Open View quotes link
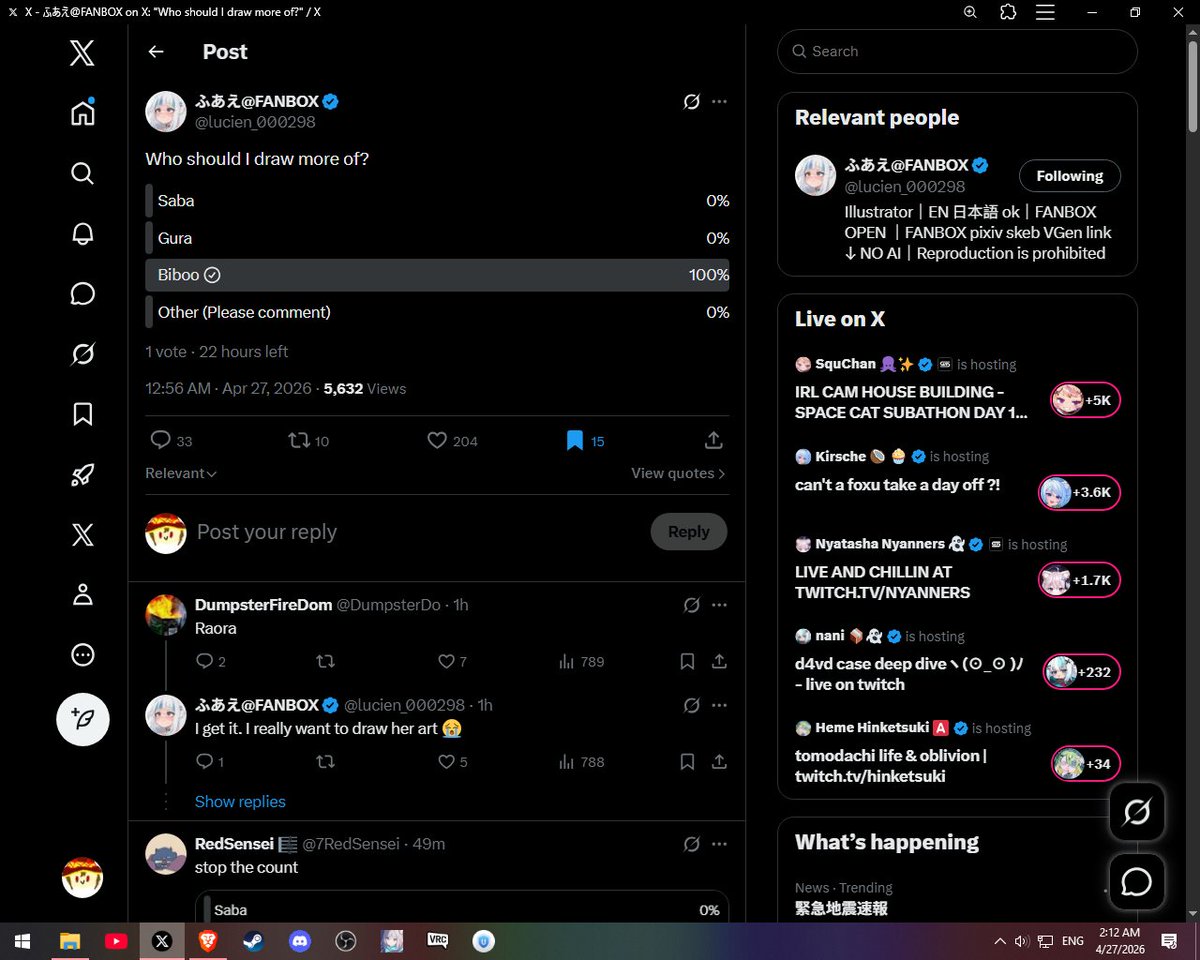Image resolution: width=1200 pixels, height=960 pixels. (678, 473)
